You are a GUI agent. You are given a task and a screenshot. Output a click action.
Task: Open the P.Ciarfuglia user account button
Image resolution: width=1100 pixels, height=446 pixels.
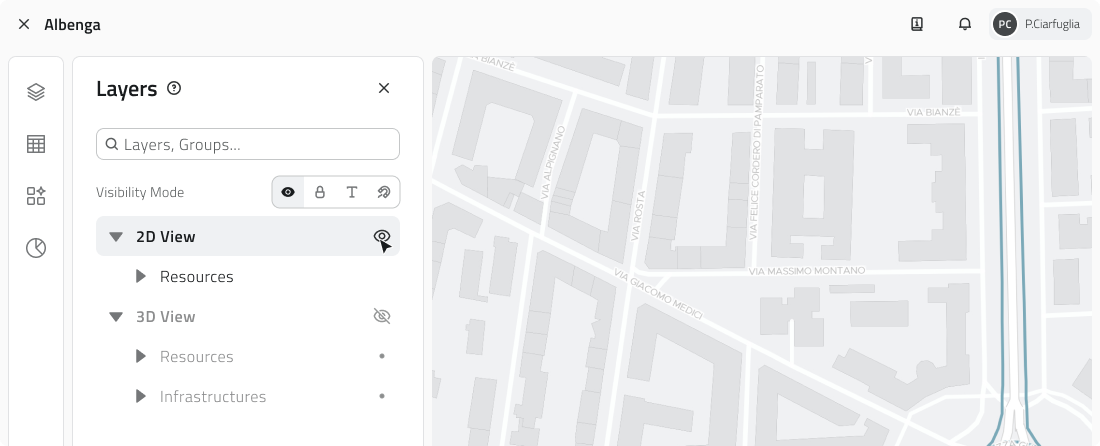click(1040, 24)
